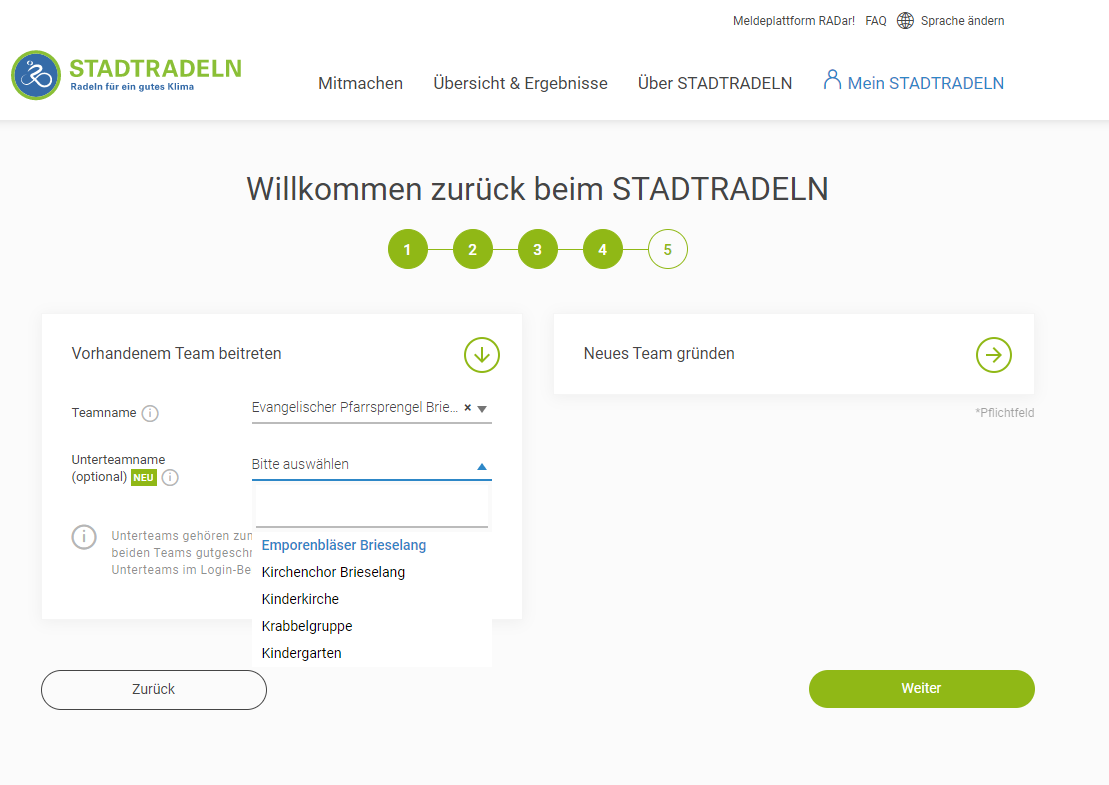The image size is (1109, 785).
Task: Click the Meldeplattform RADar! link
Action: (794, 21)
